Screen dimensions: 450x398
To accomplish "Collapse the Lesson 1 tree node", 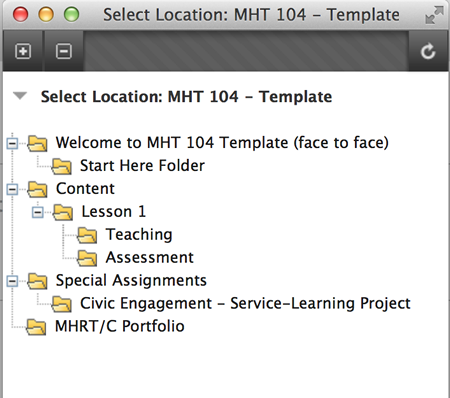I will [x=38, y=212].
